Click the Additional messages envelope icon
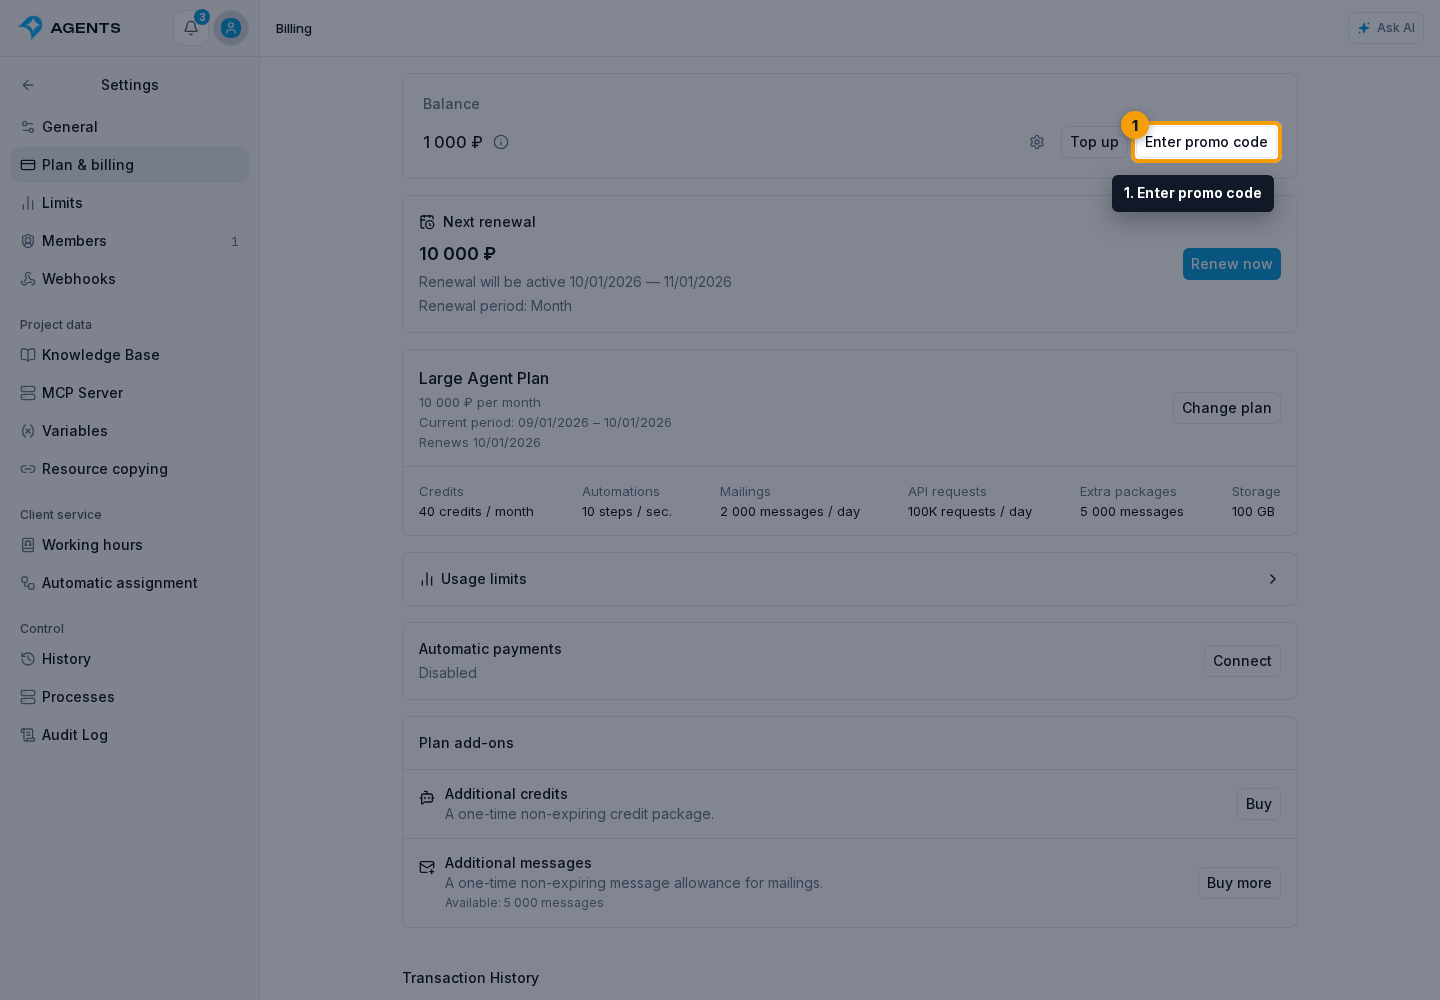Image resolution: width=1440 pixels, height=1000 pixels. (x=427, y=867)
